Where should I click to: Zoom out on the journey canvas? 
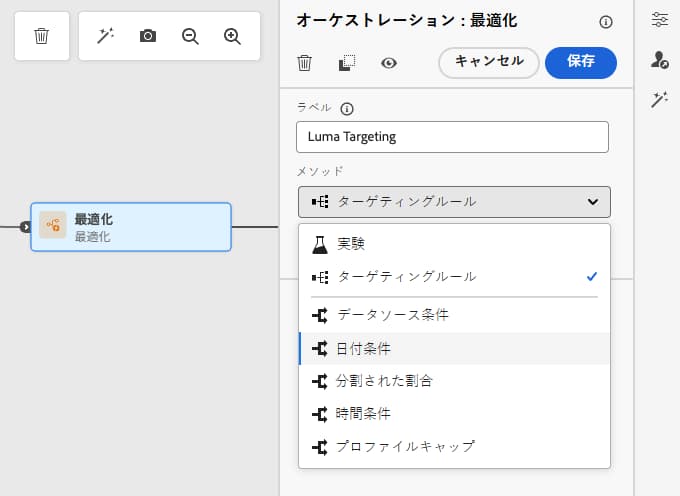coord(190,36)
